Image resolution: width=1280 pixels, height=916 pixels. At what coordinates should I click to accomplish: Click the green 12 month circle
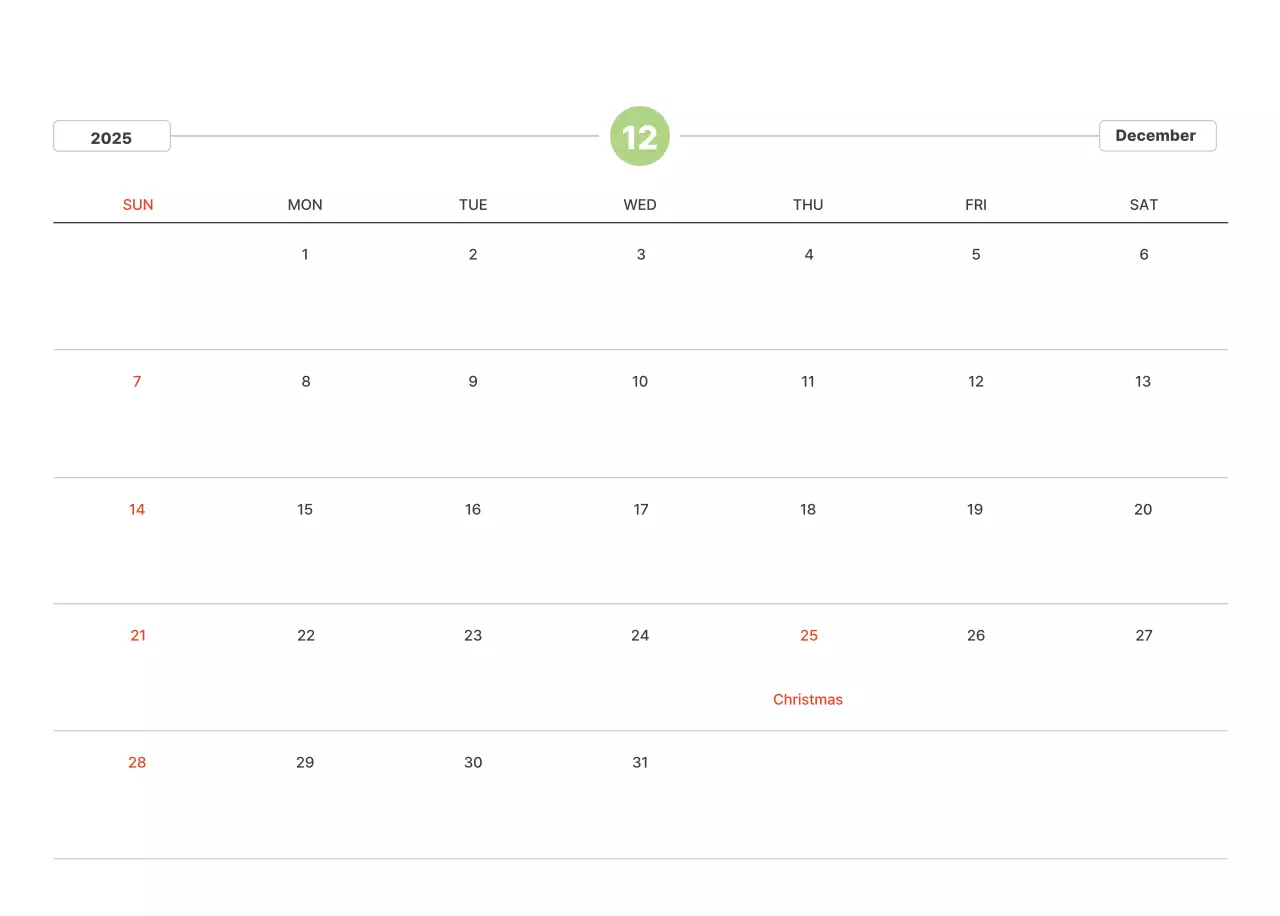click(x=640, y=136)
